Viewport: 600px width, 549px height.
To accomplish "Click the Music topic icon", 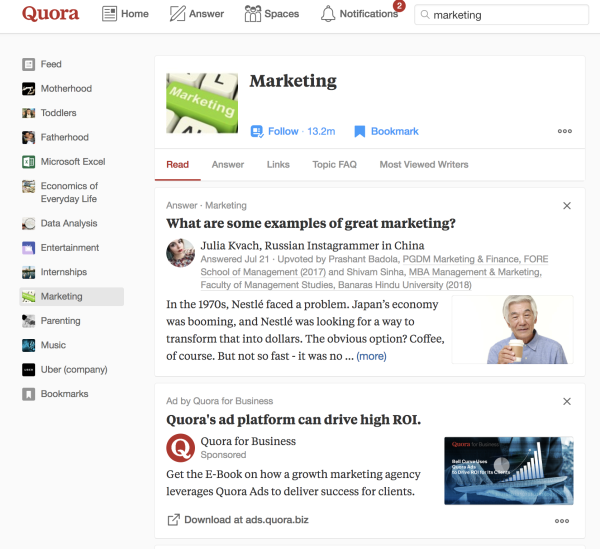I will (28, 345).
